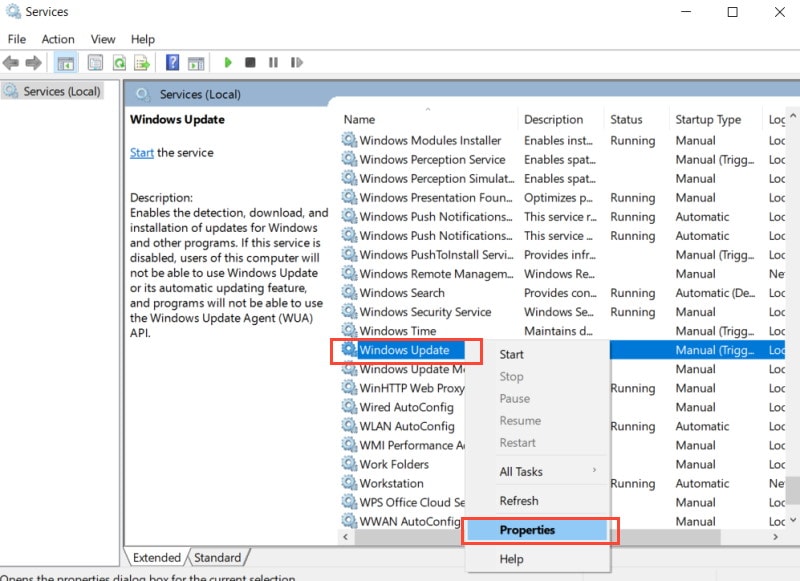Select the Windows Remote Managem... row

pyautogui.click(x=563, y=274)
